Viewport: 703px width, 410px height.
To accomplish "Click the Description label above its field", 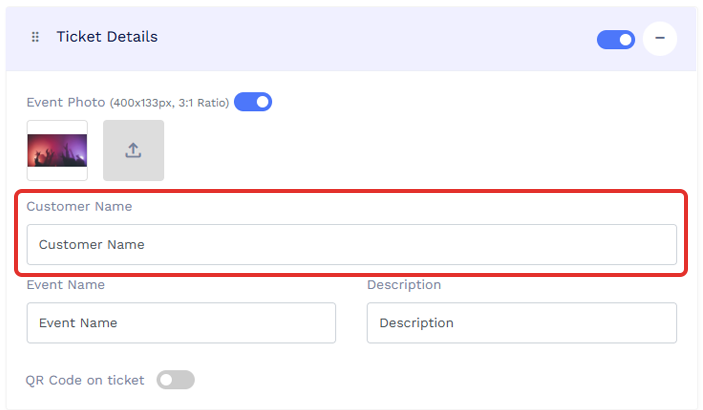I will coord(404,285).
